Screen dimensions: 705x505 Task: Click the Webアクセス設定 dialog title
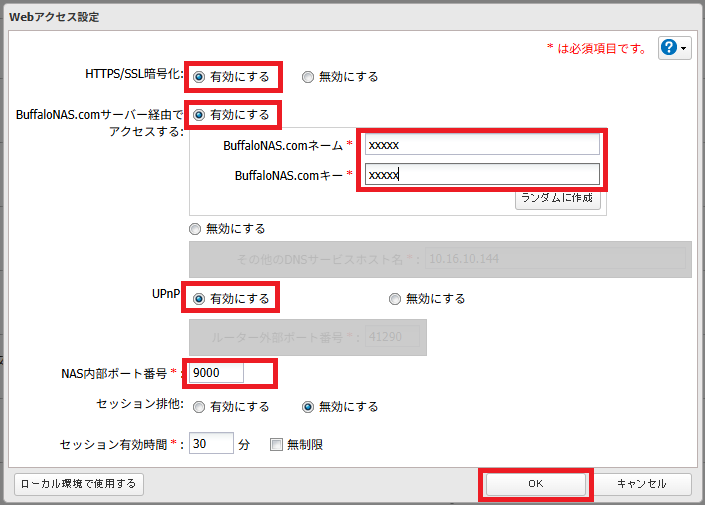point(54,17)
